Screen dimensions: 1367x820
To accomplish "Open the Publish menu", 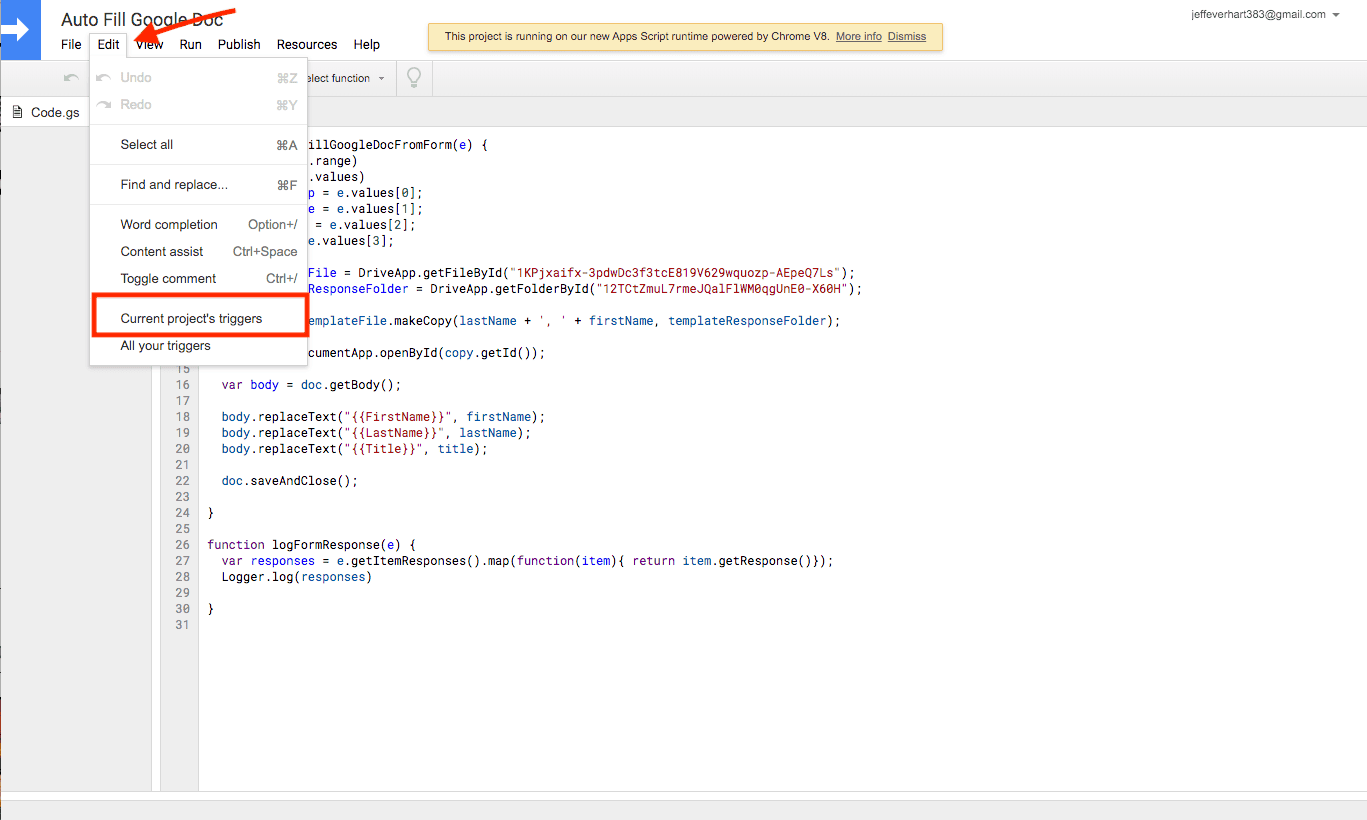I will click(239, 44).
